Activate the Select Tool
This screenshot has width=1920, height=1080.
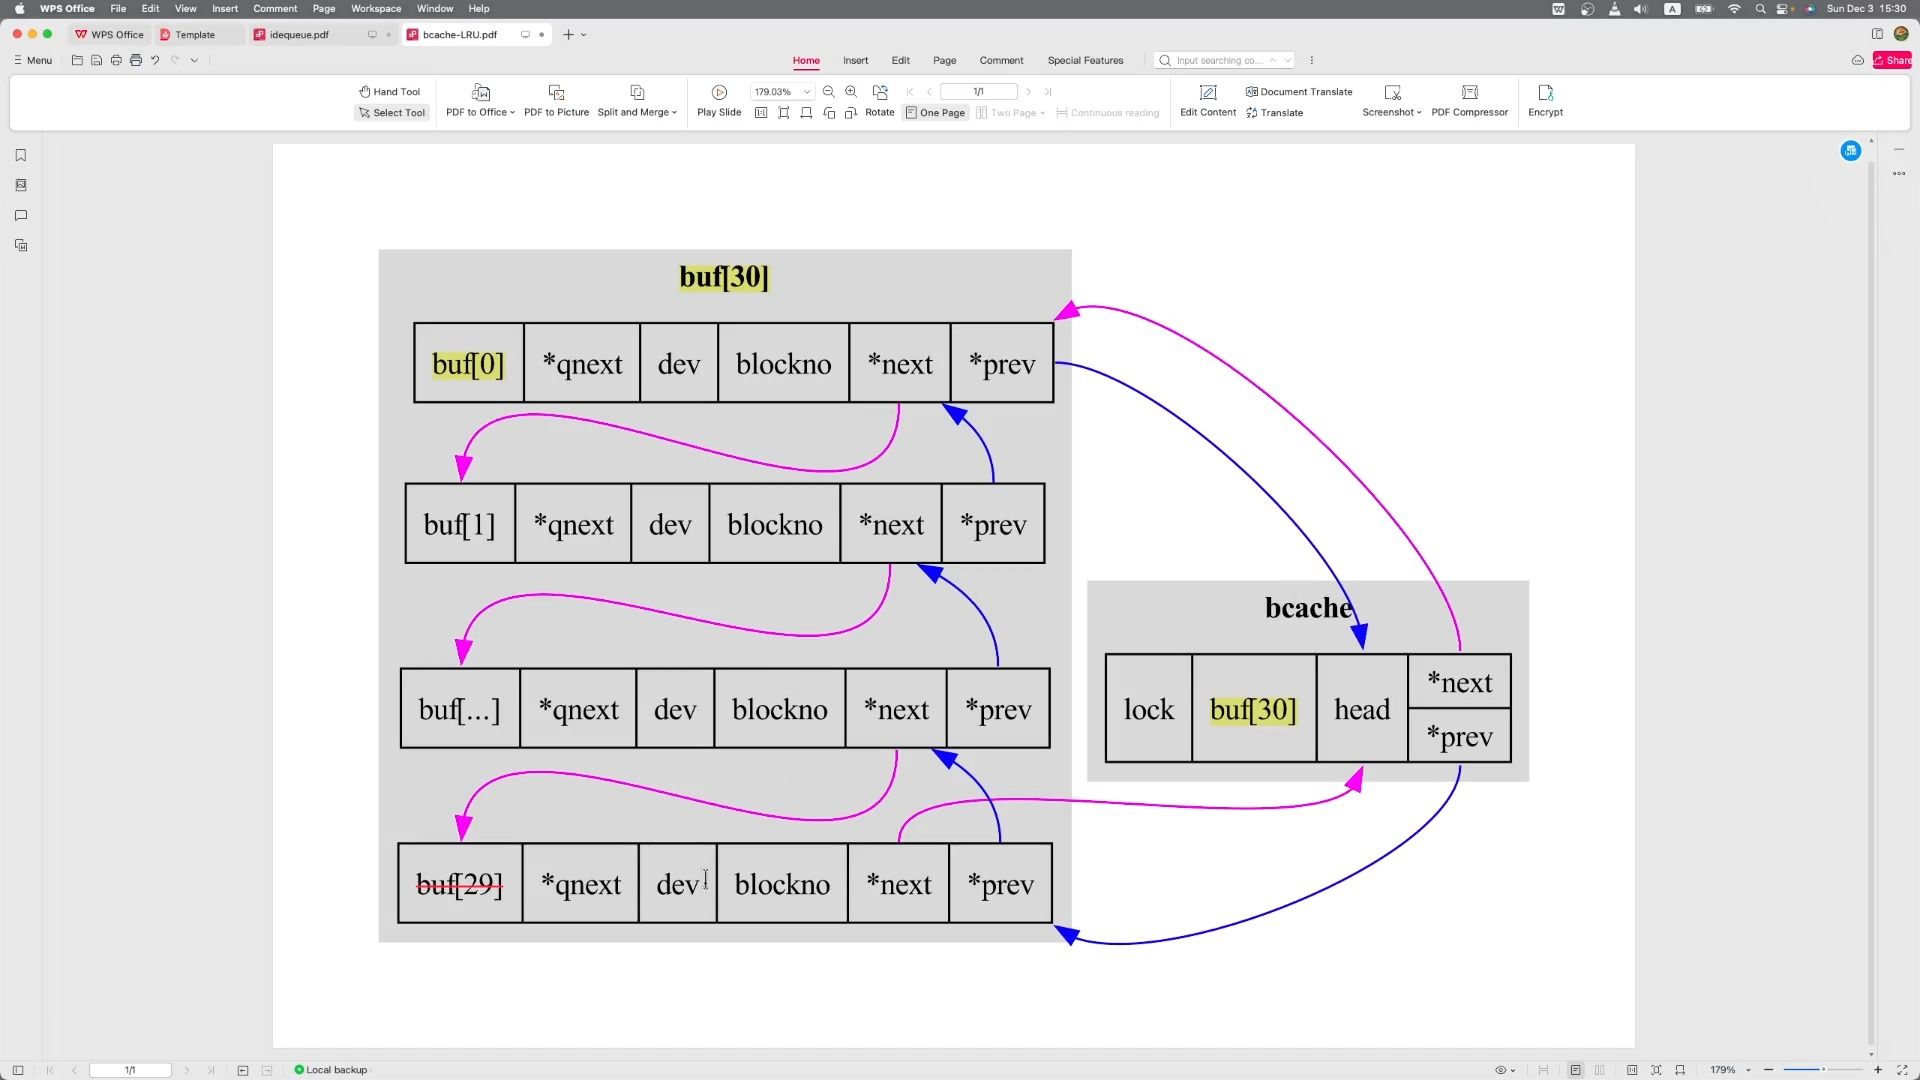[392, 113]
